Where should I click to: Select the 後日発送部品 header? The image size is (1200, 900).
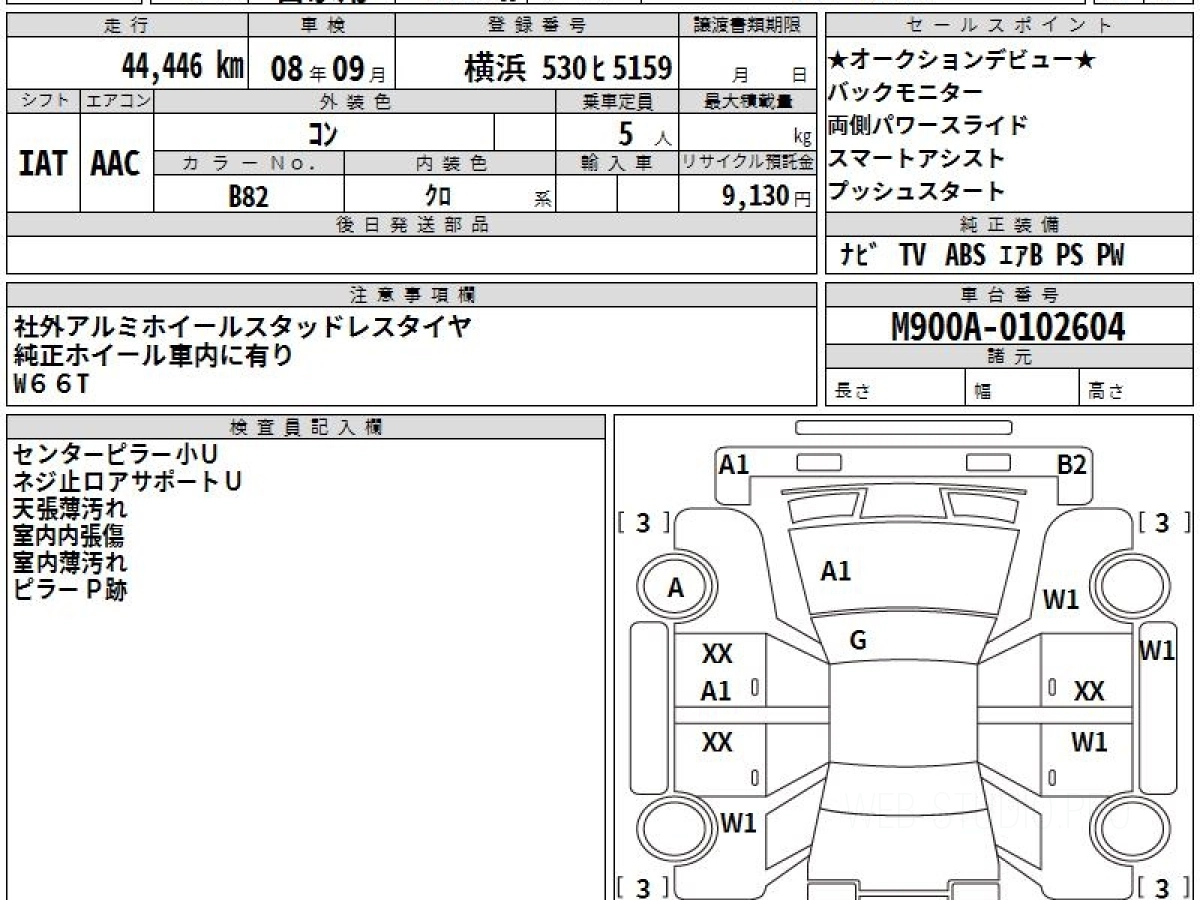(412, 225)
